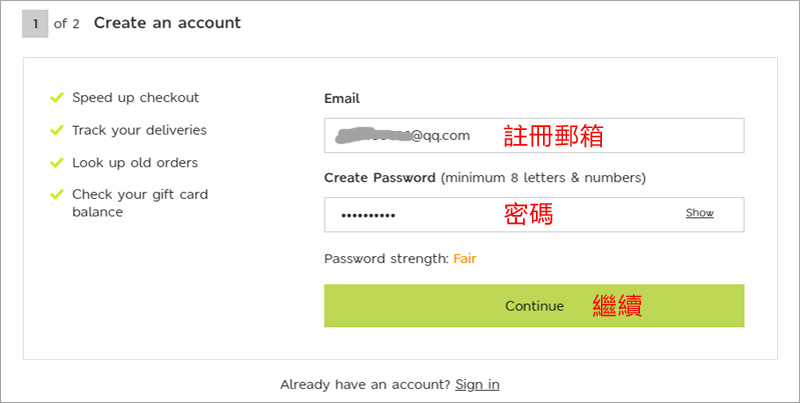
Task: Open the Sign in link
Action: click(477, 384)
